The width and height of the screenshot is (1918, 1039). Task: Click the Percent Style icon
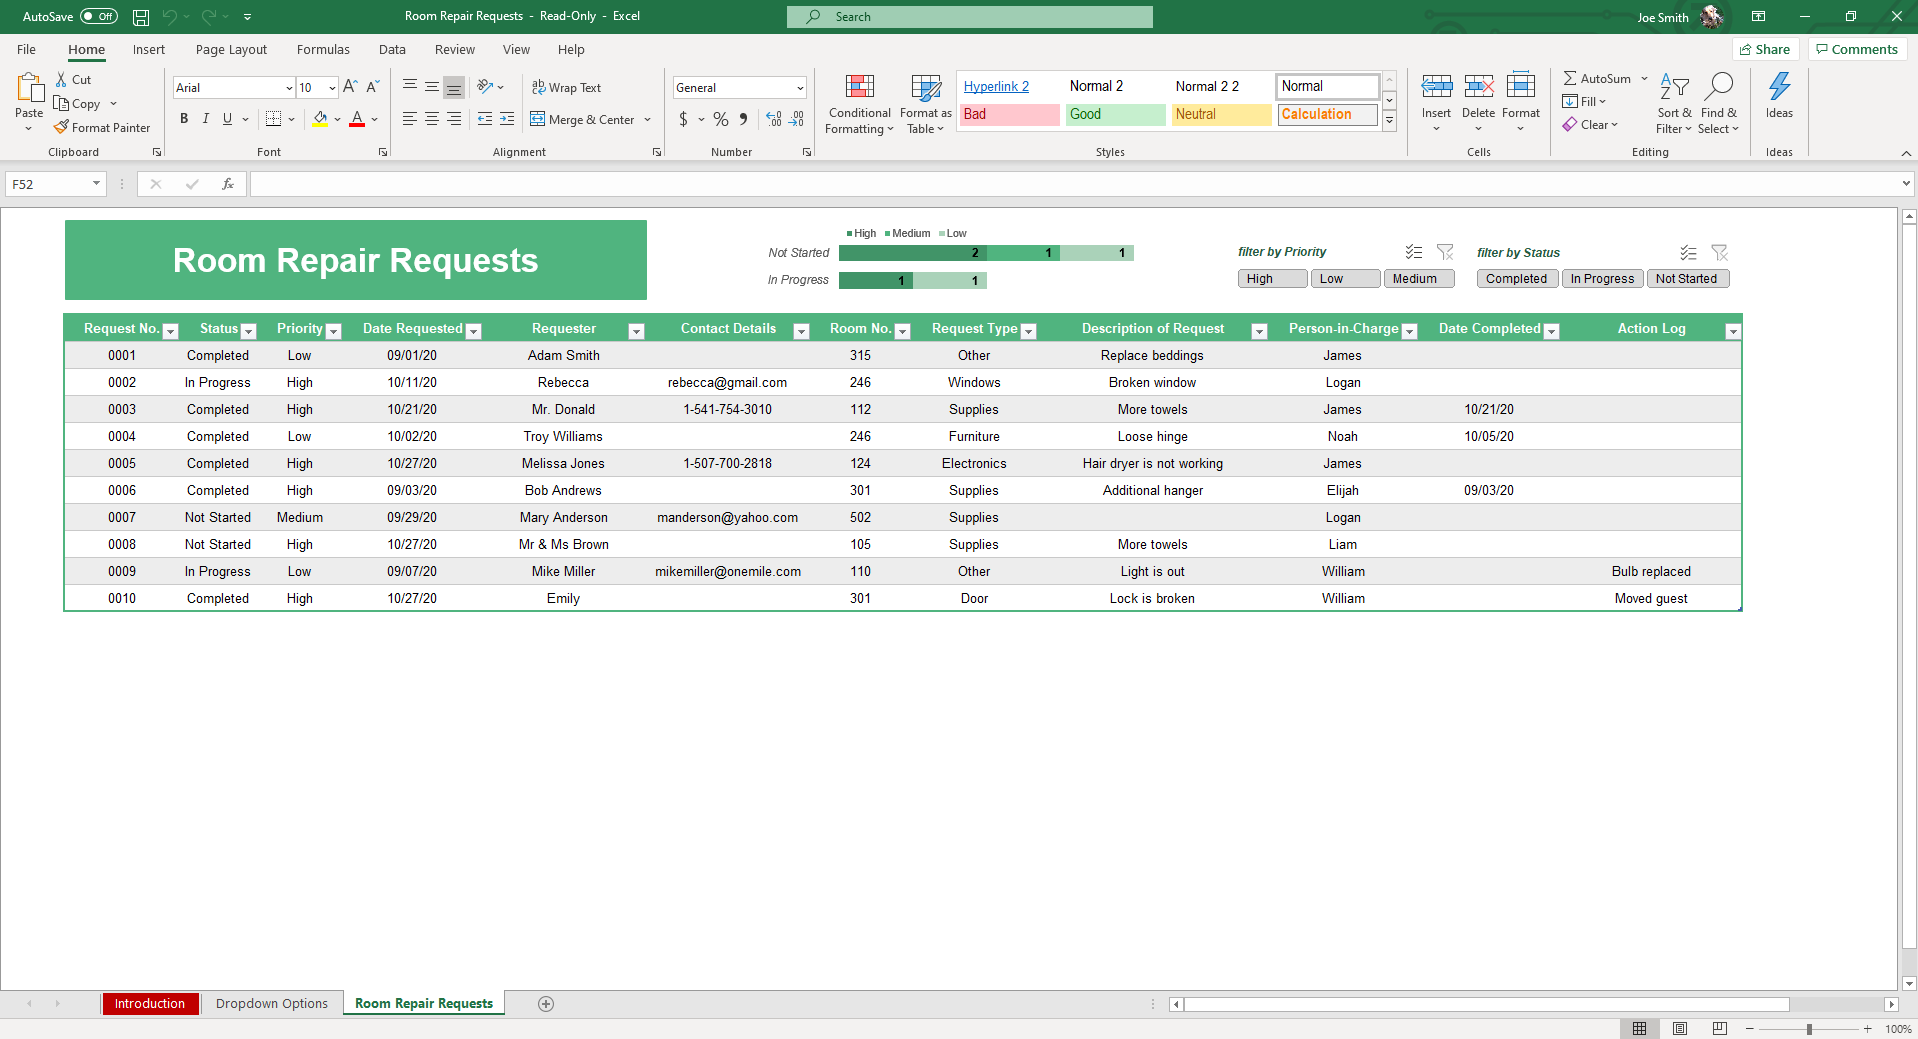[x=719, y=119]
